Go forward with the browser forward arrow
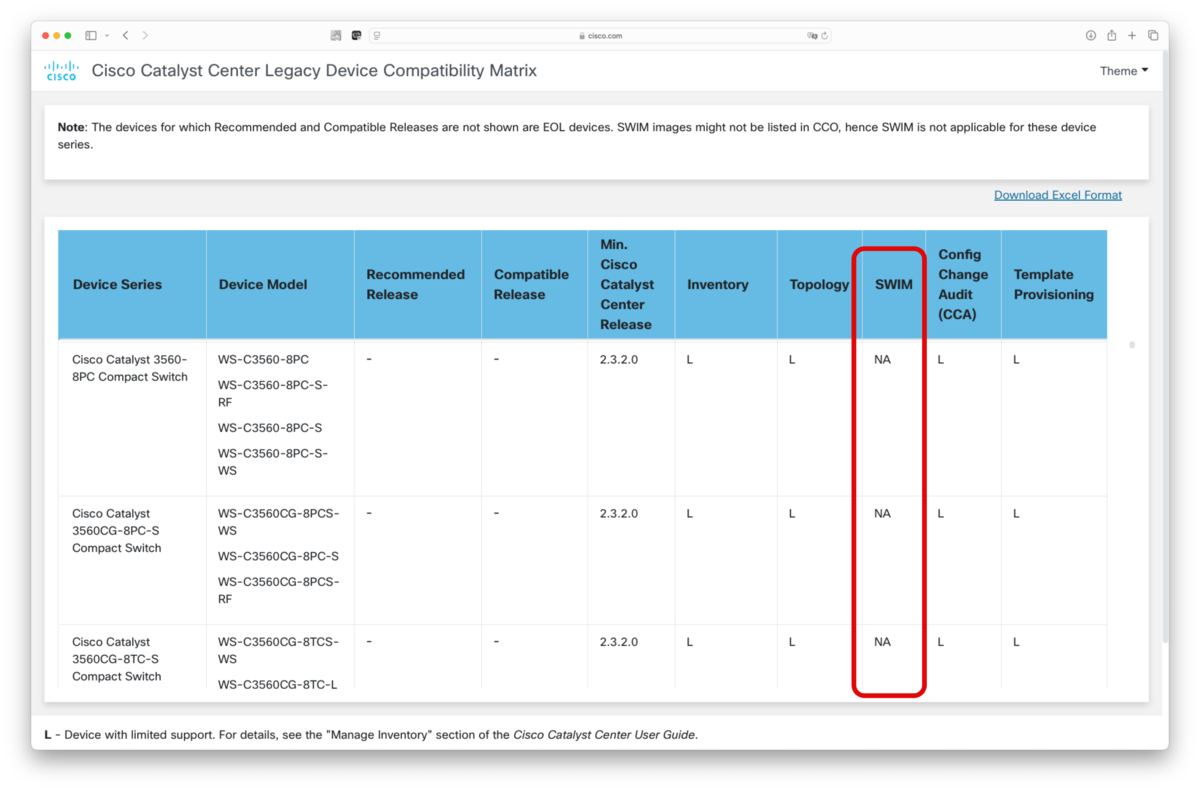Image resolution: width=1200 pixels, height=791 pixels. [x=145, y=35]
